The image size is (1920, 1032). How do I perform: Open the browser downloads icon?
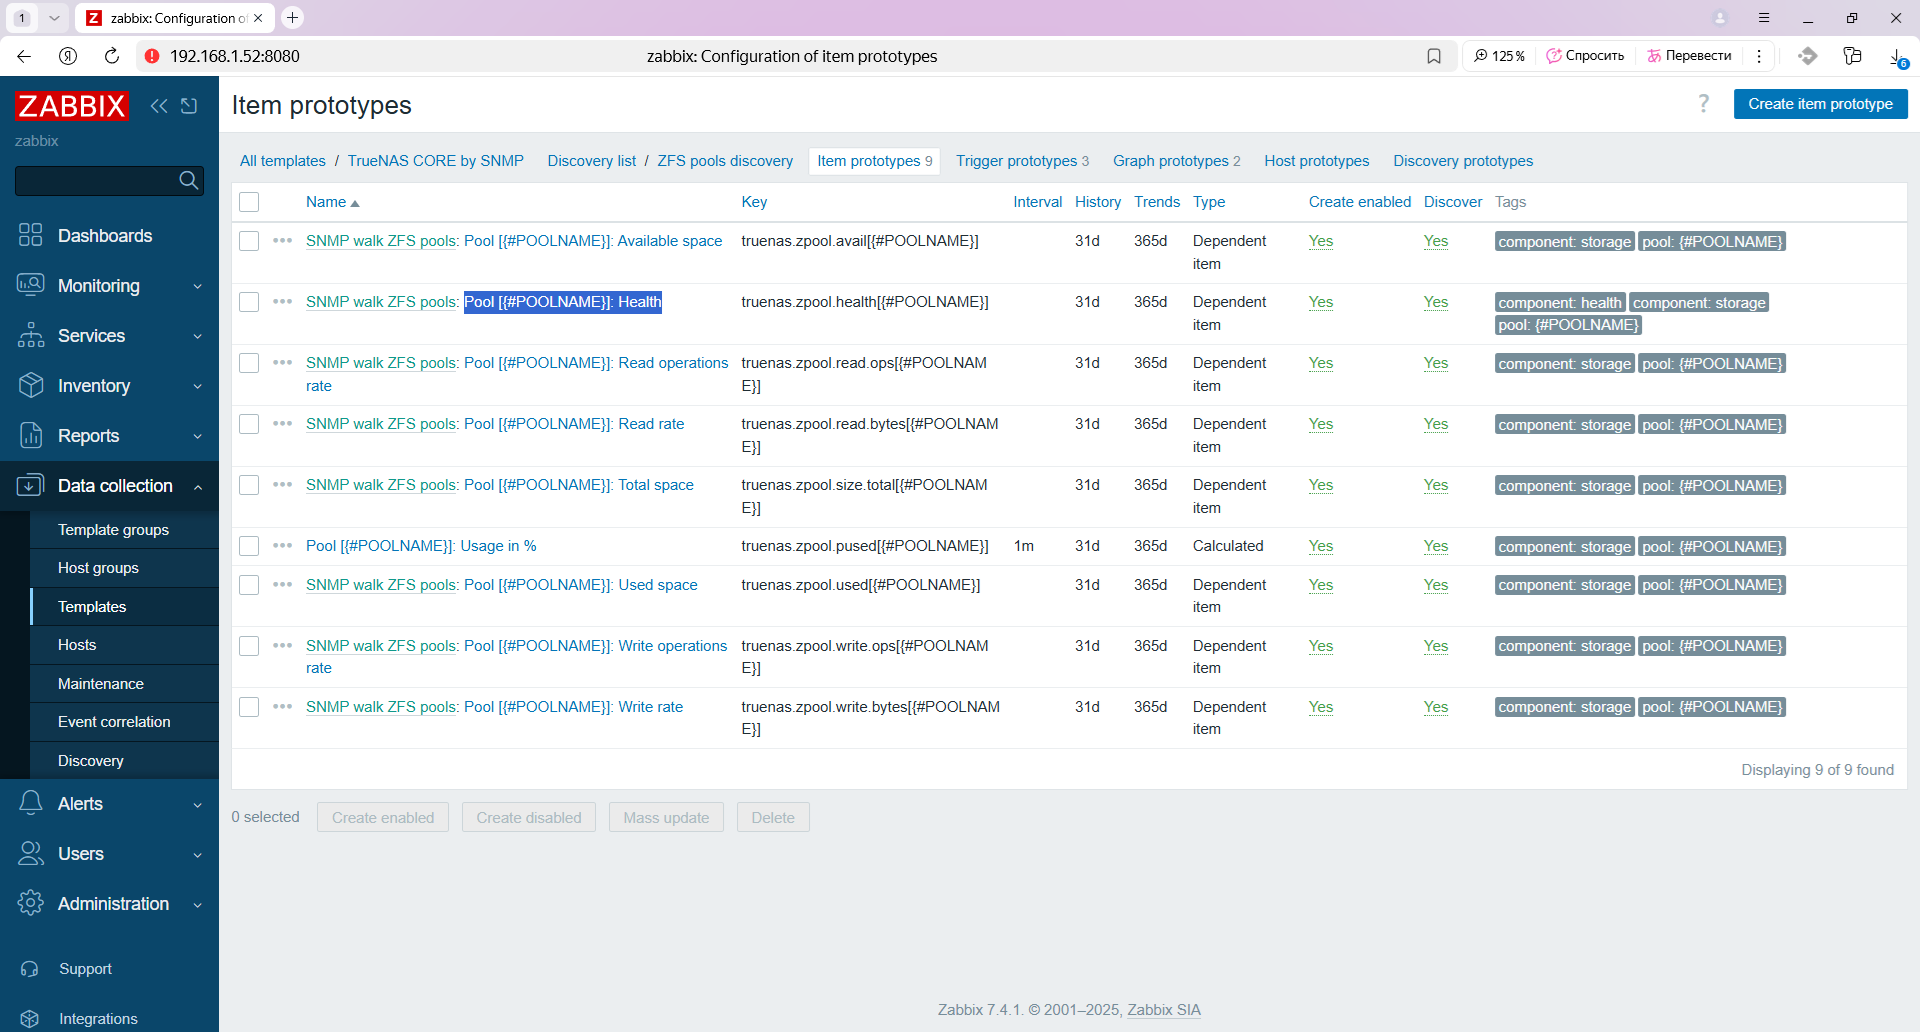[1897, 57]
